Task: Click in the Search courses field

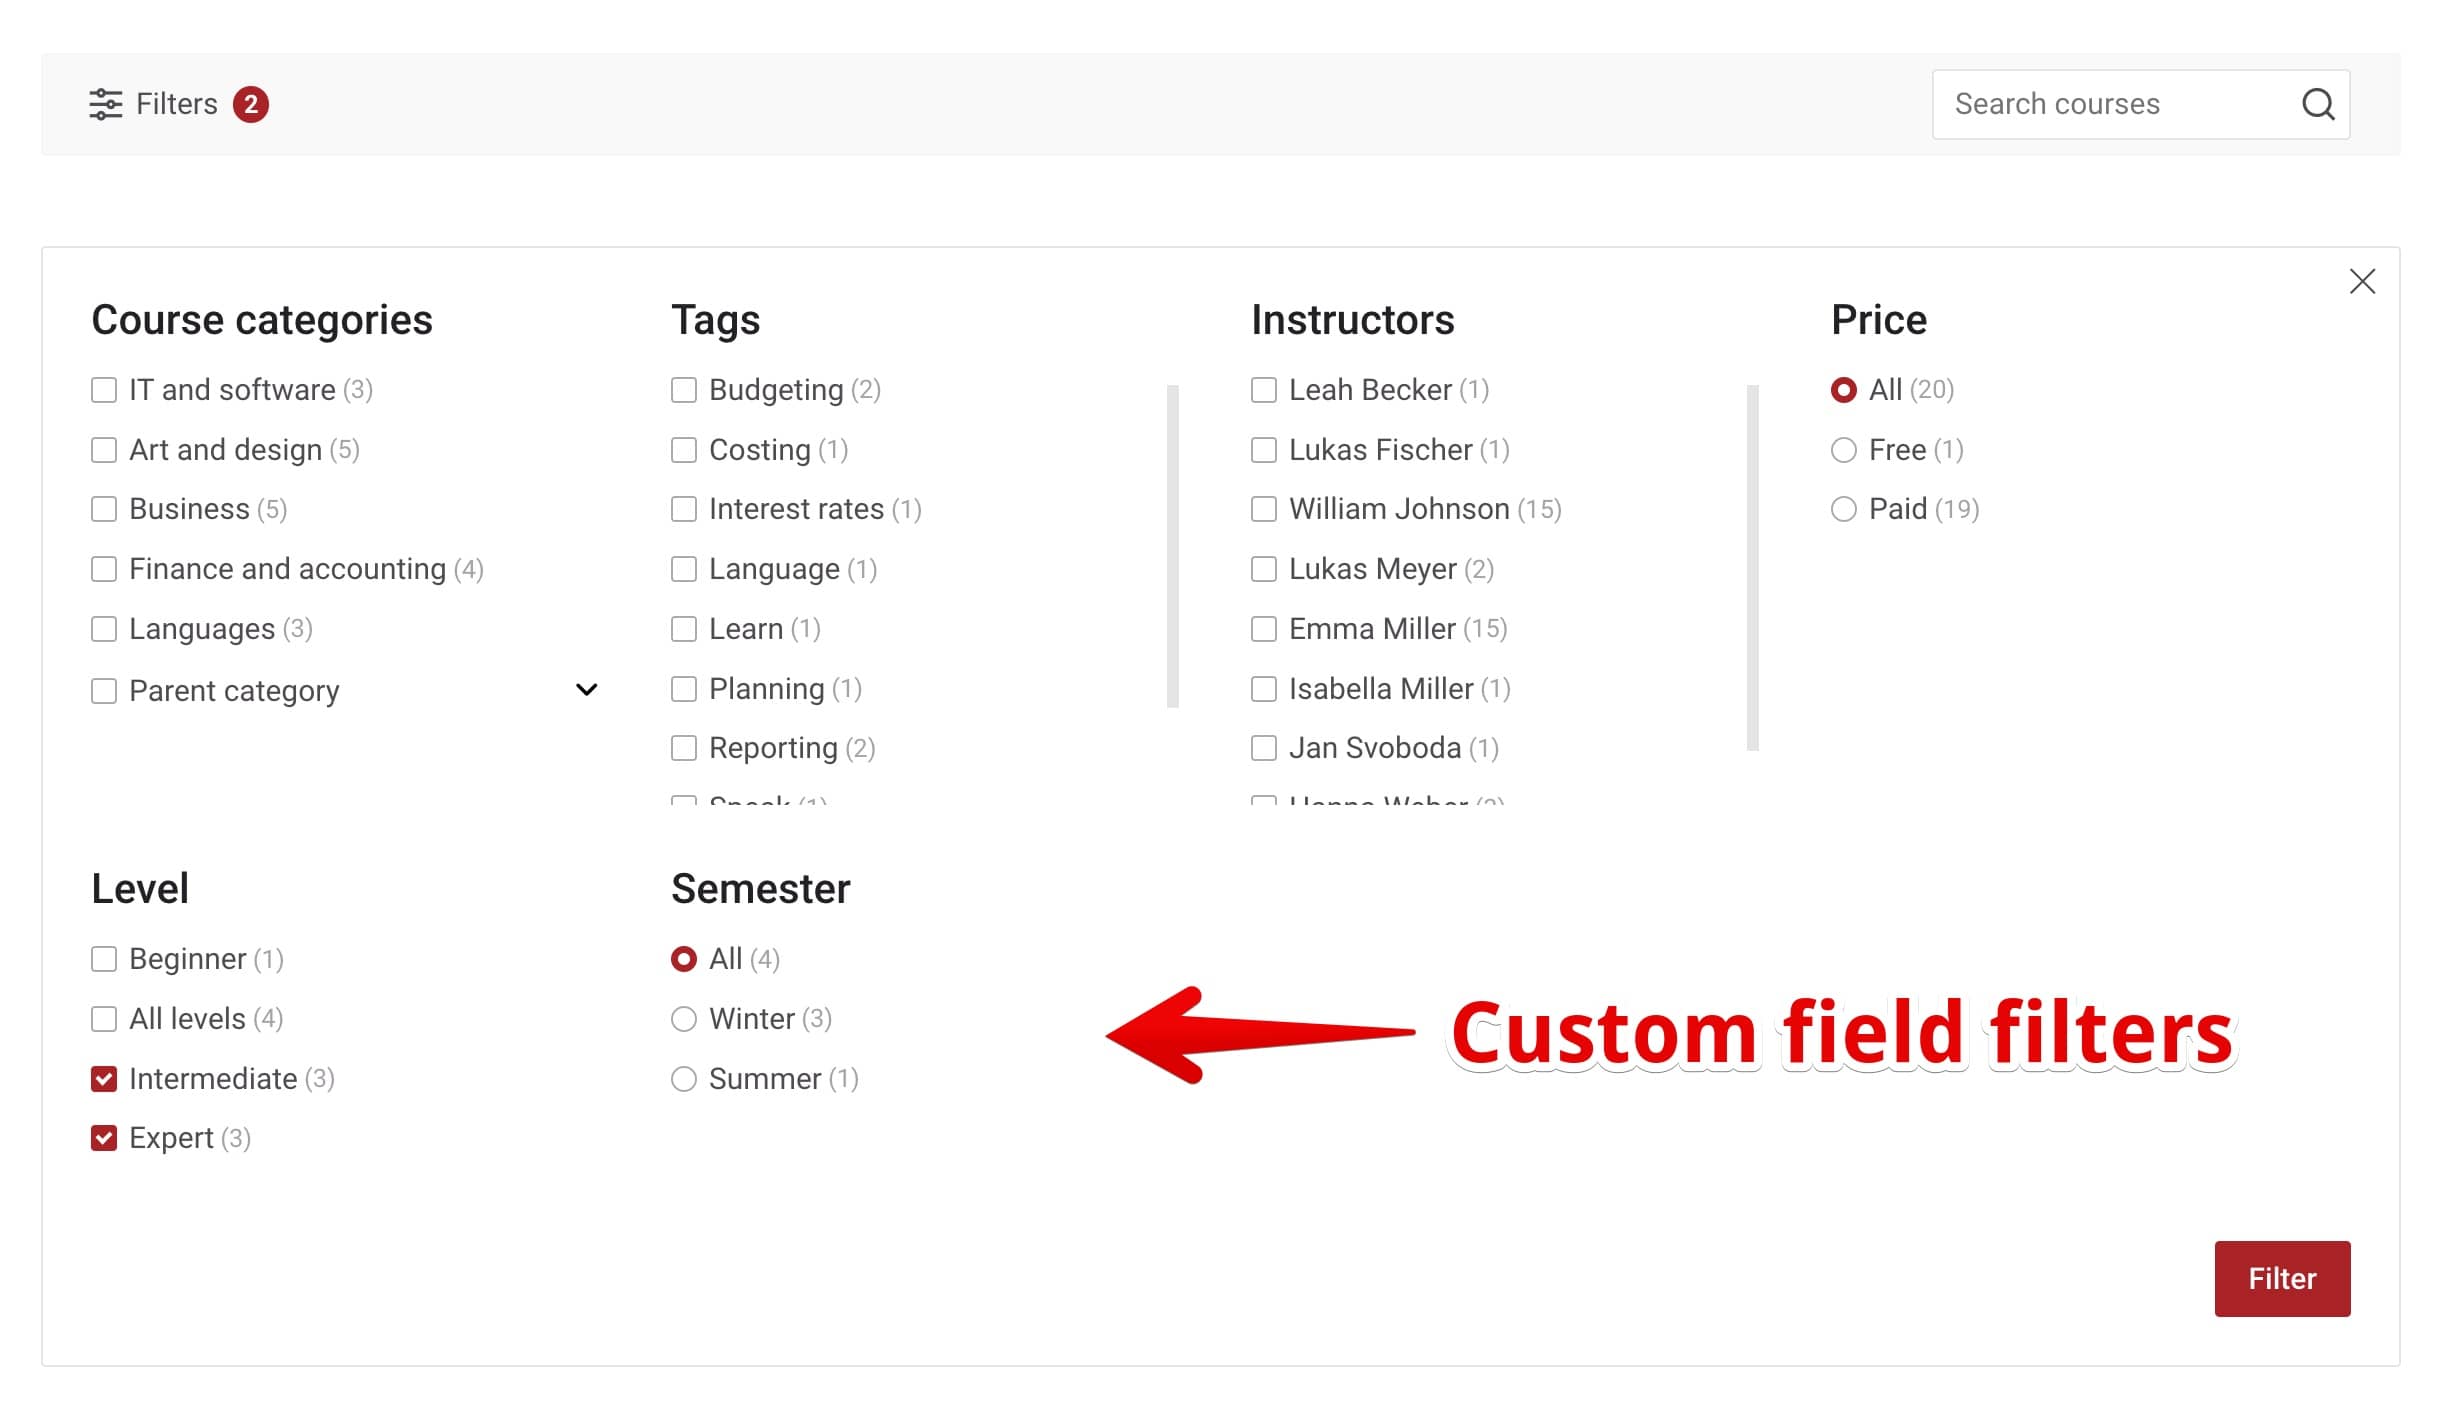Action: click(2115, 104)
